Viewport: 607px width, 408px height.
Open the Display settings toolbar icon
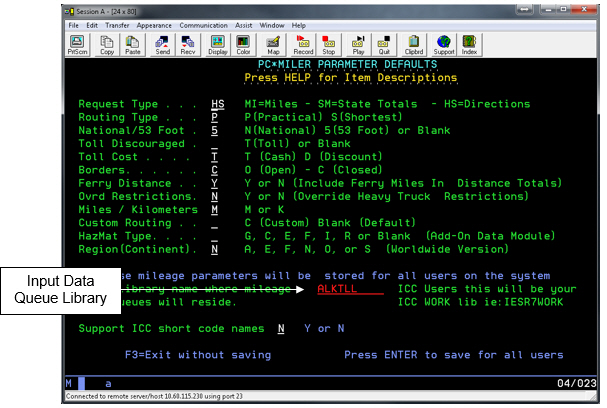218,45
